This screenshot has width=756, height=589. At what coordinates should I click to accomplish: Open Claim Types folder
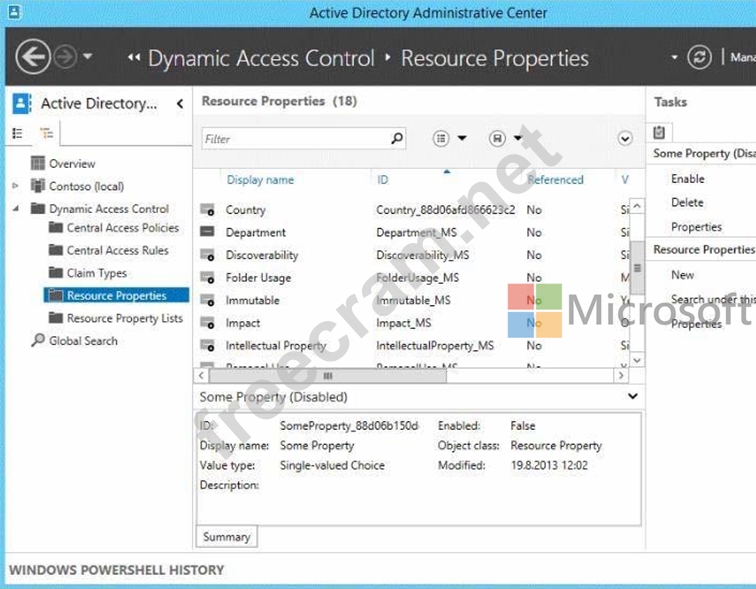point(96,273)
